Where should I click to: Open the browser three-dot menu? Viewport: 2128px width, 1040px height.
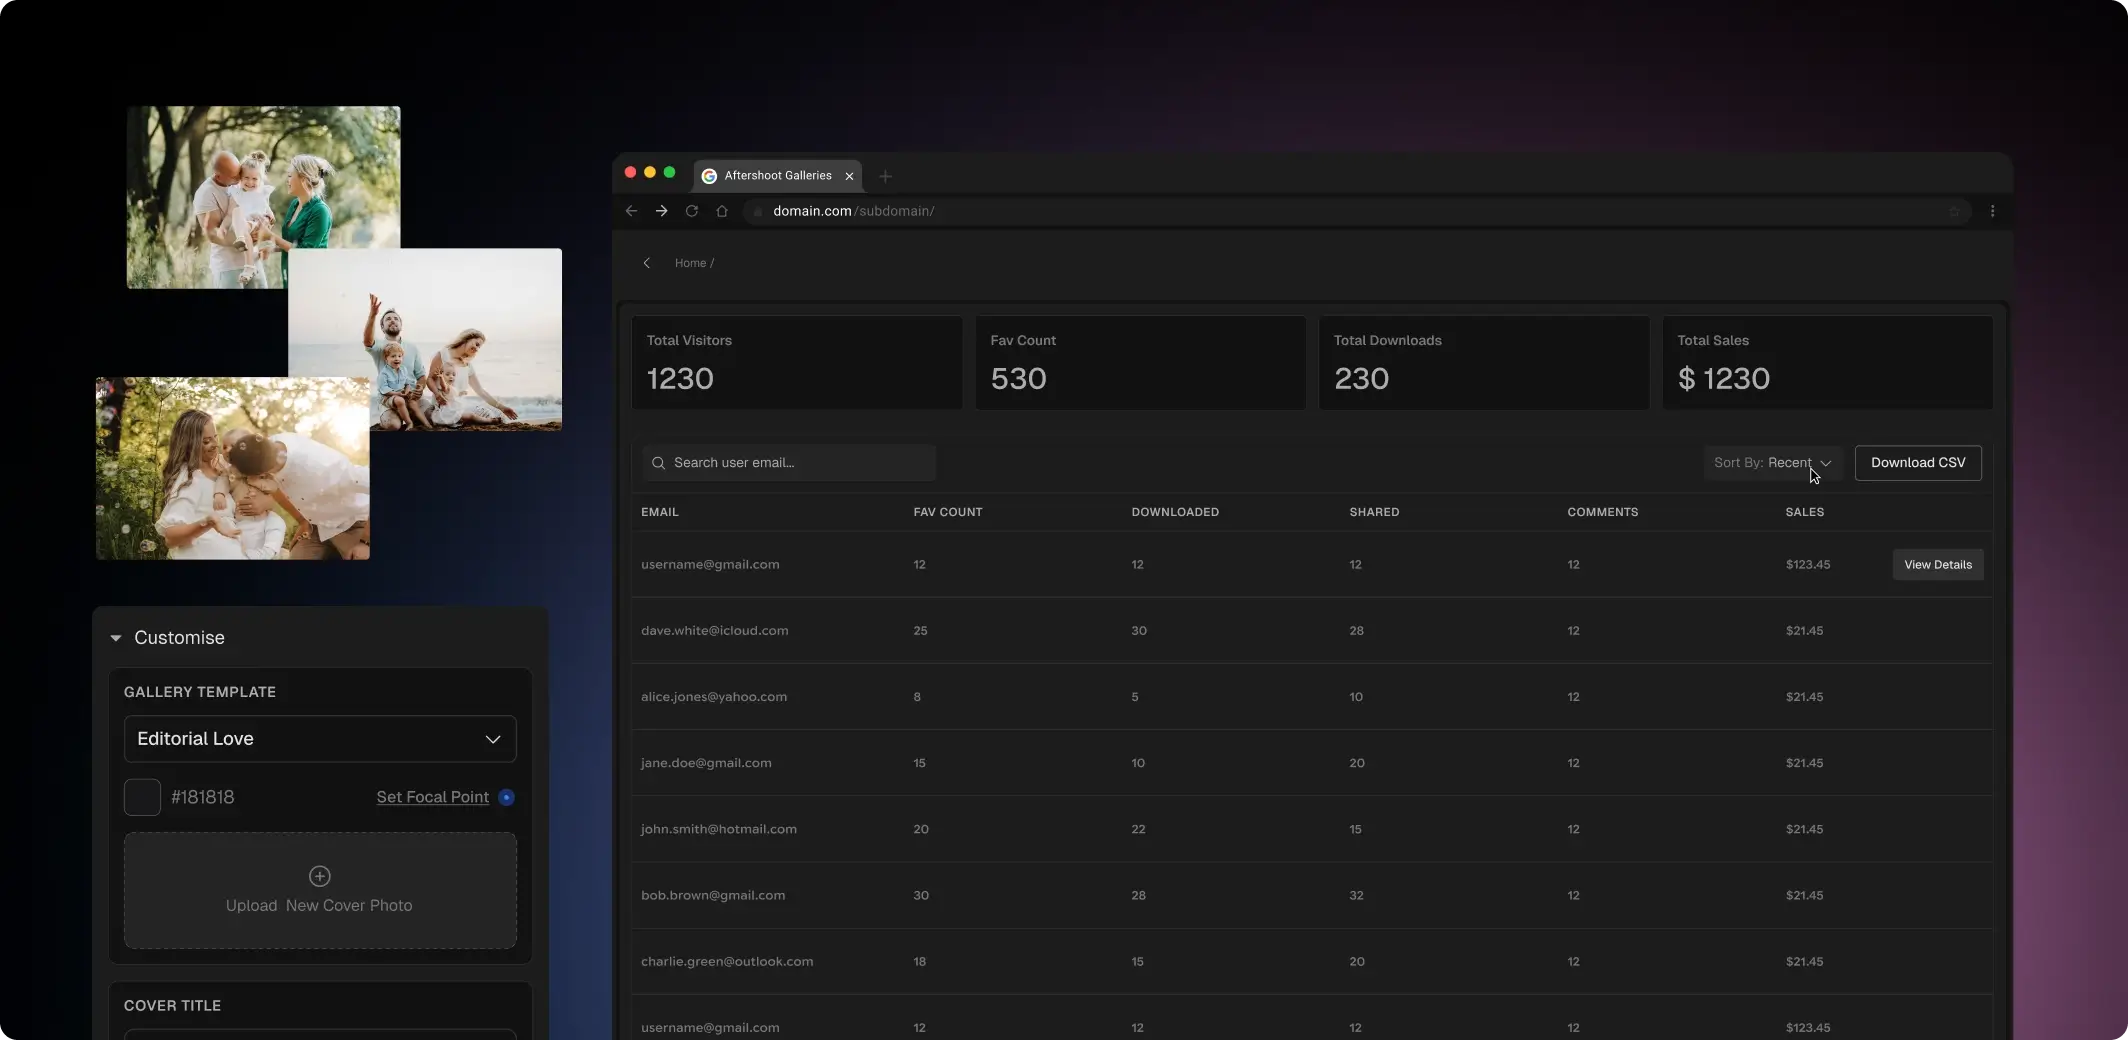(x=1992, y=211)
